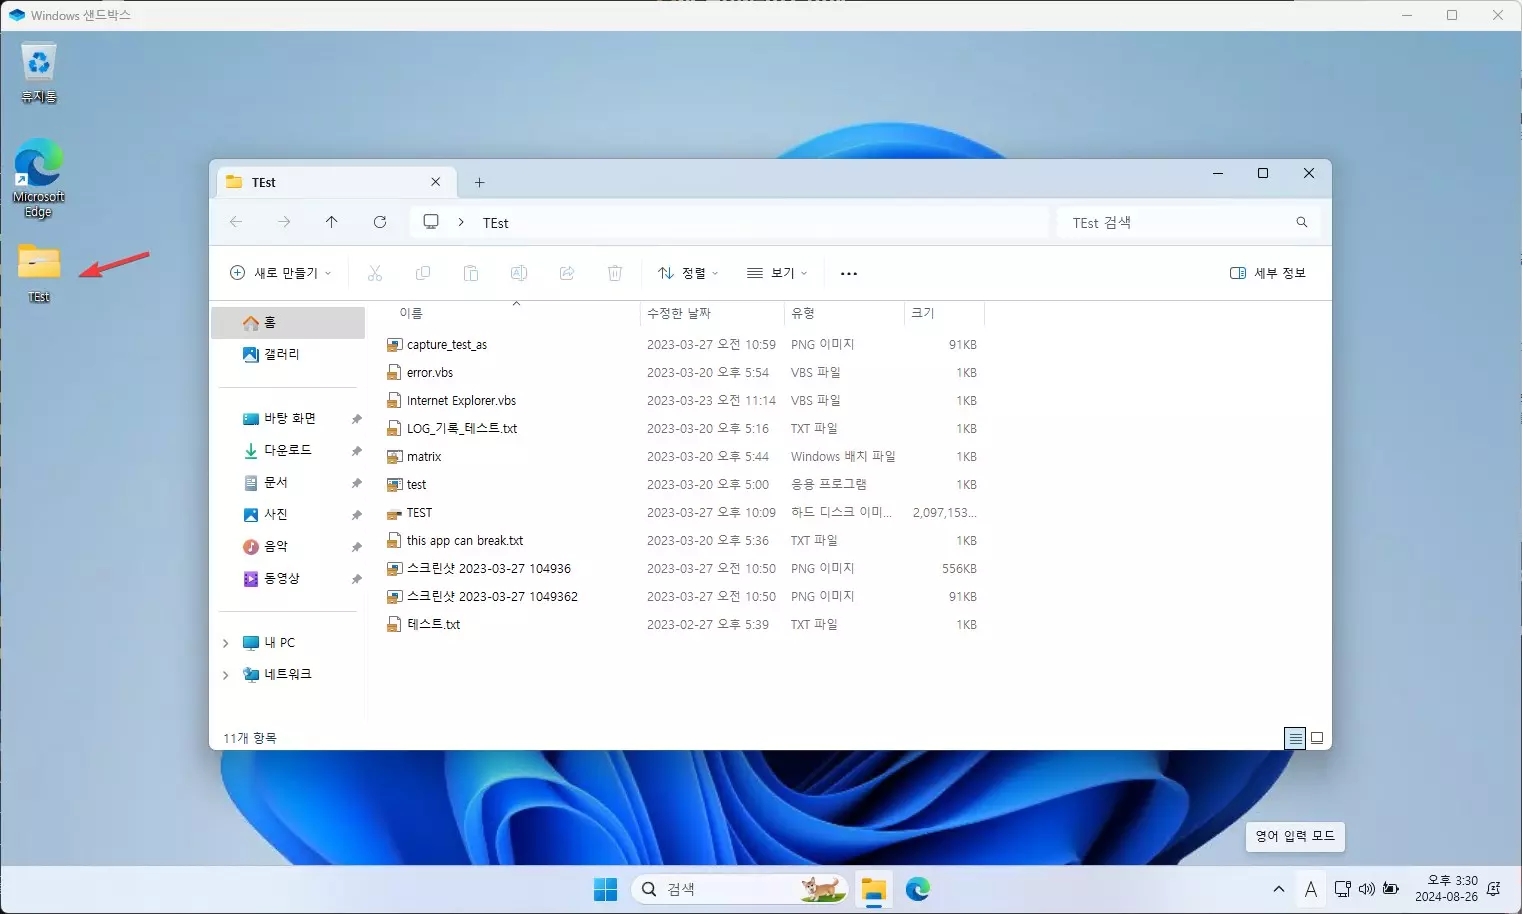This screenshot has width=1522, height=914.
Task: Refresh the TEst folder view
Action: (x=380, y=222)
